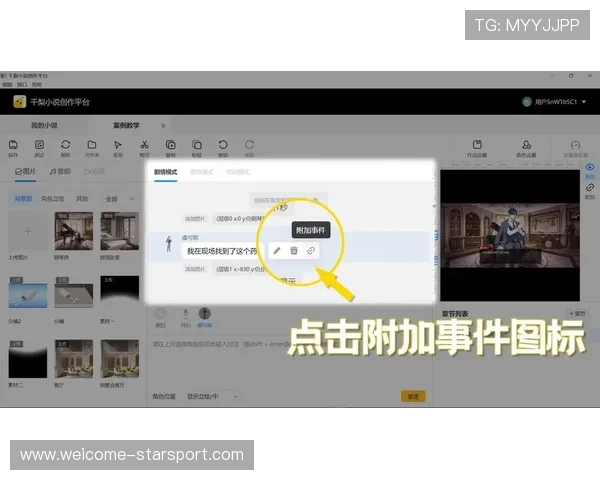Click the Redo toolbar icon
Image resolution: width=600 pixels, height=480 pixels.
pyautogui.click(x=249, y=145)
